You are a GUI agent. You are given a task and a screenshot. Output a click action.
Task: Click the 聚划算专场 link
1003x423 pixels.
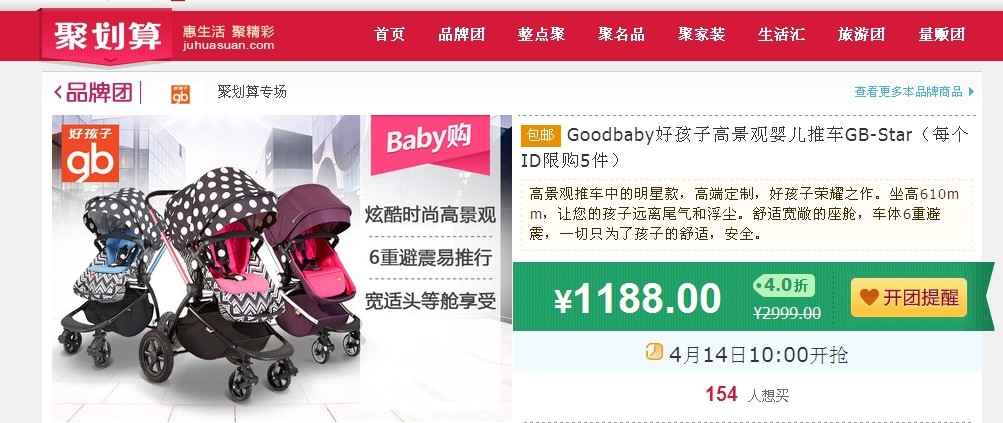pos(252,92)
